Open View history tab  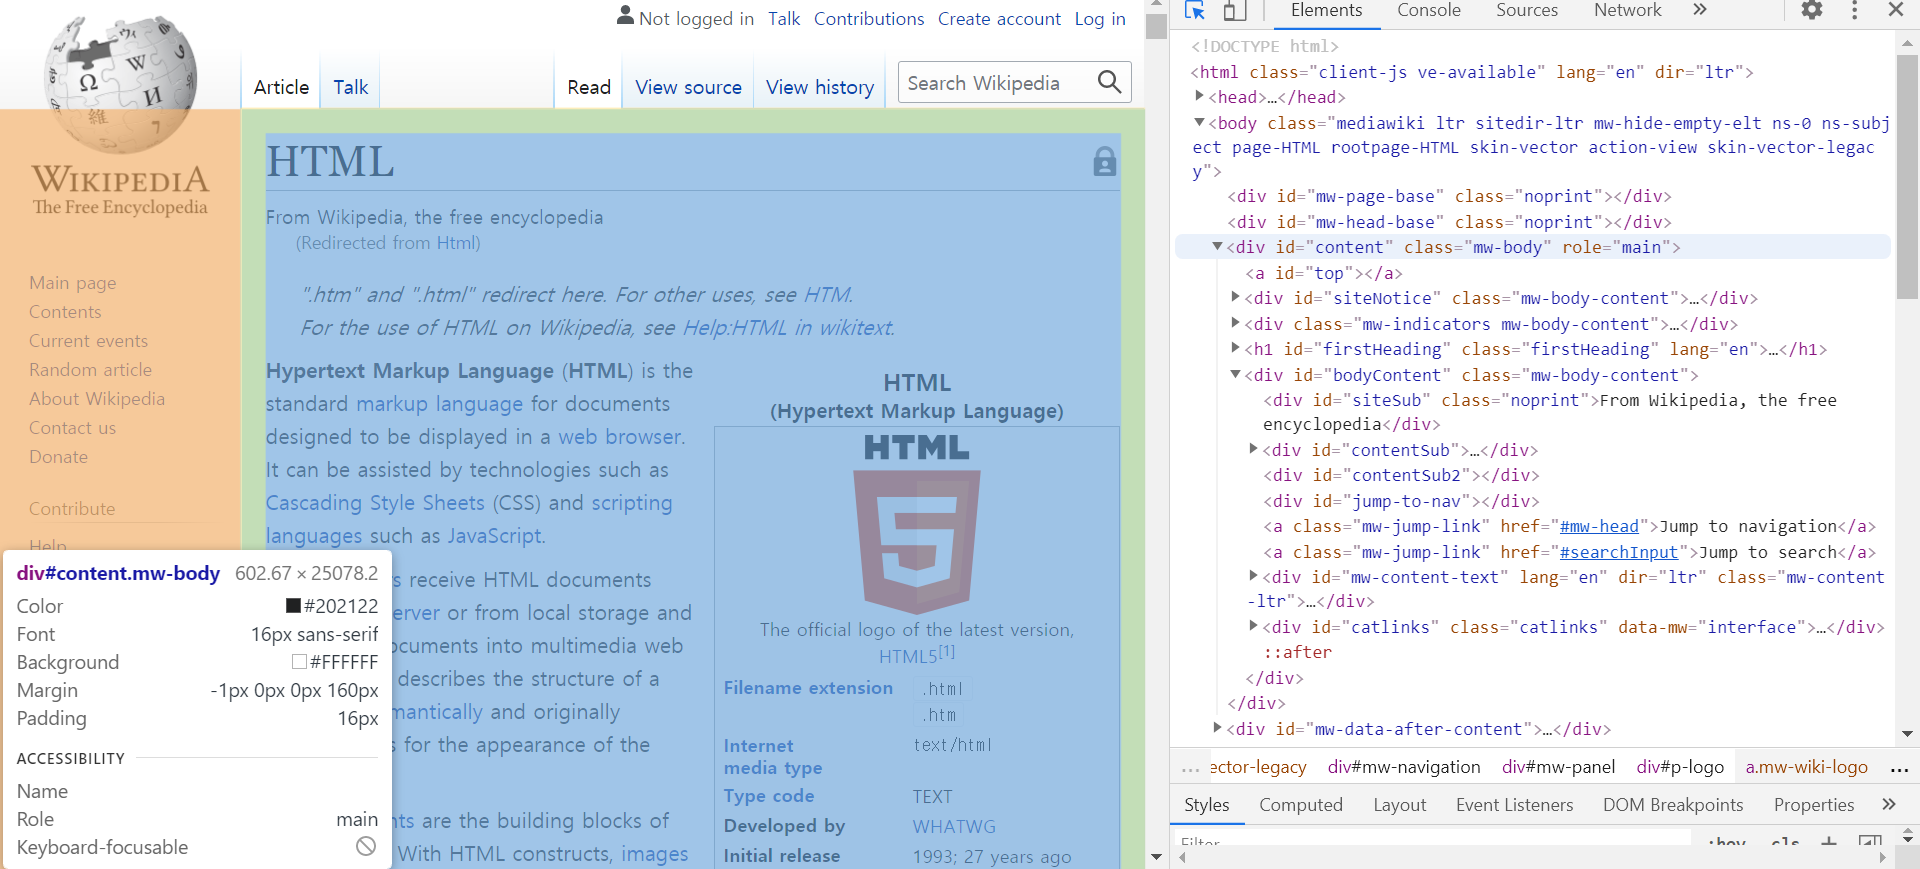[x=819, y=87]
